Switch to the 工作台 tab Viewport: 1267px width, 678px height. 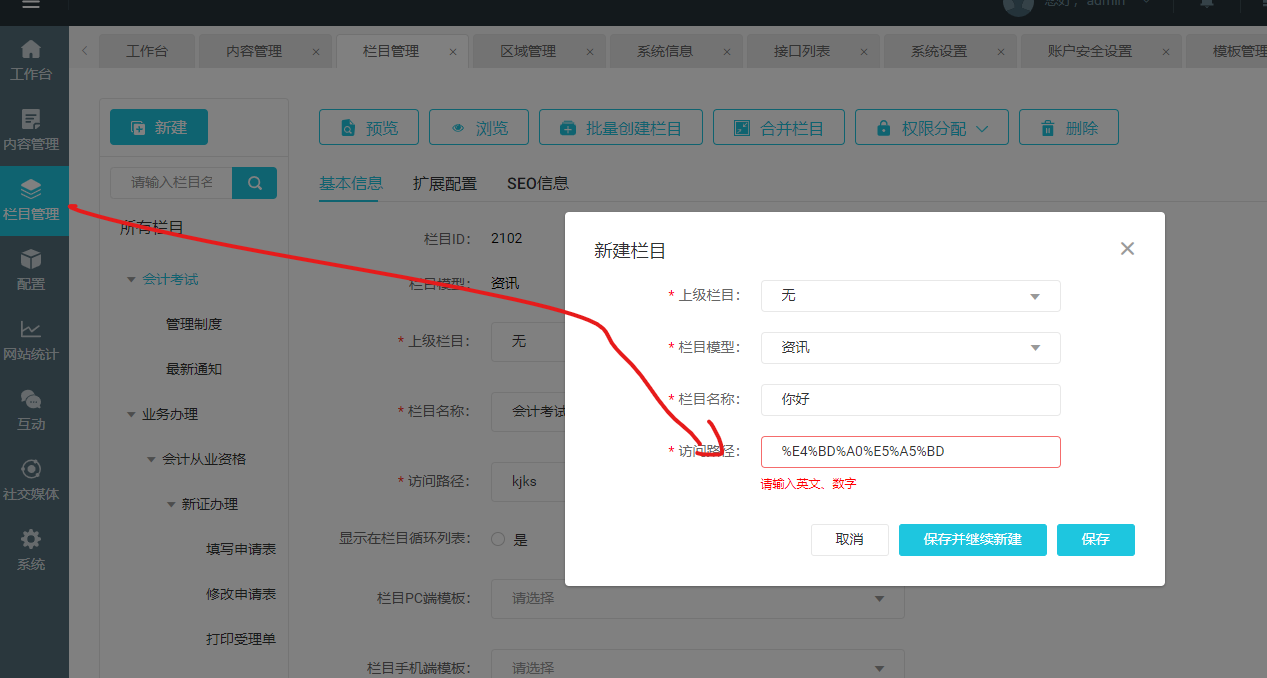click(147, 51)
